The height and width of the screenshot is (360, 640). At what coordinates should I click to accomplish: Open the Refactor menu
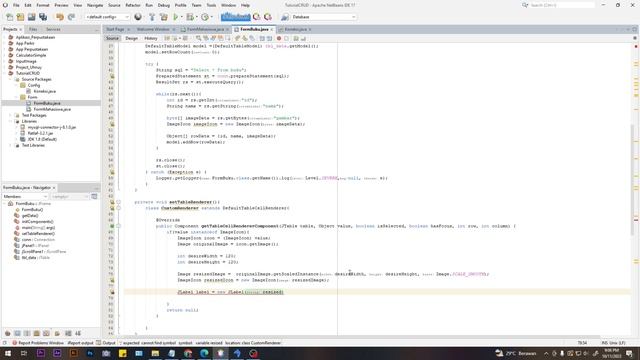click(133, 5)
